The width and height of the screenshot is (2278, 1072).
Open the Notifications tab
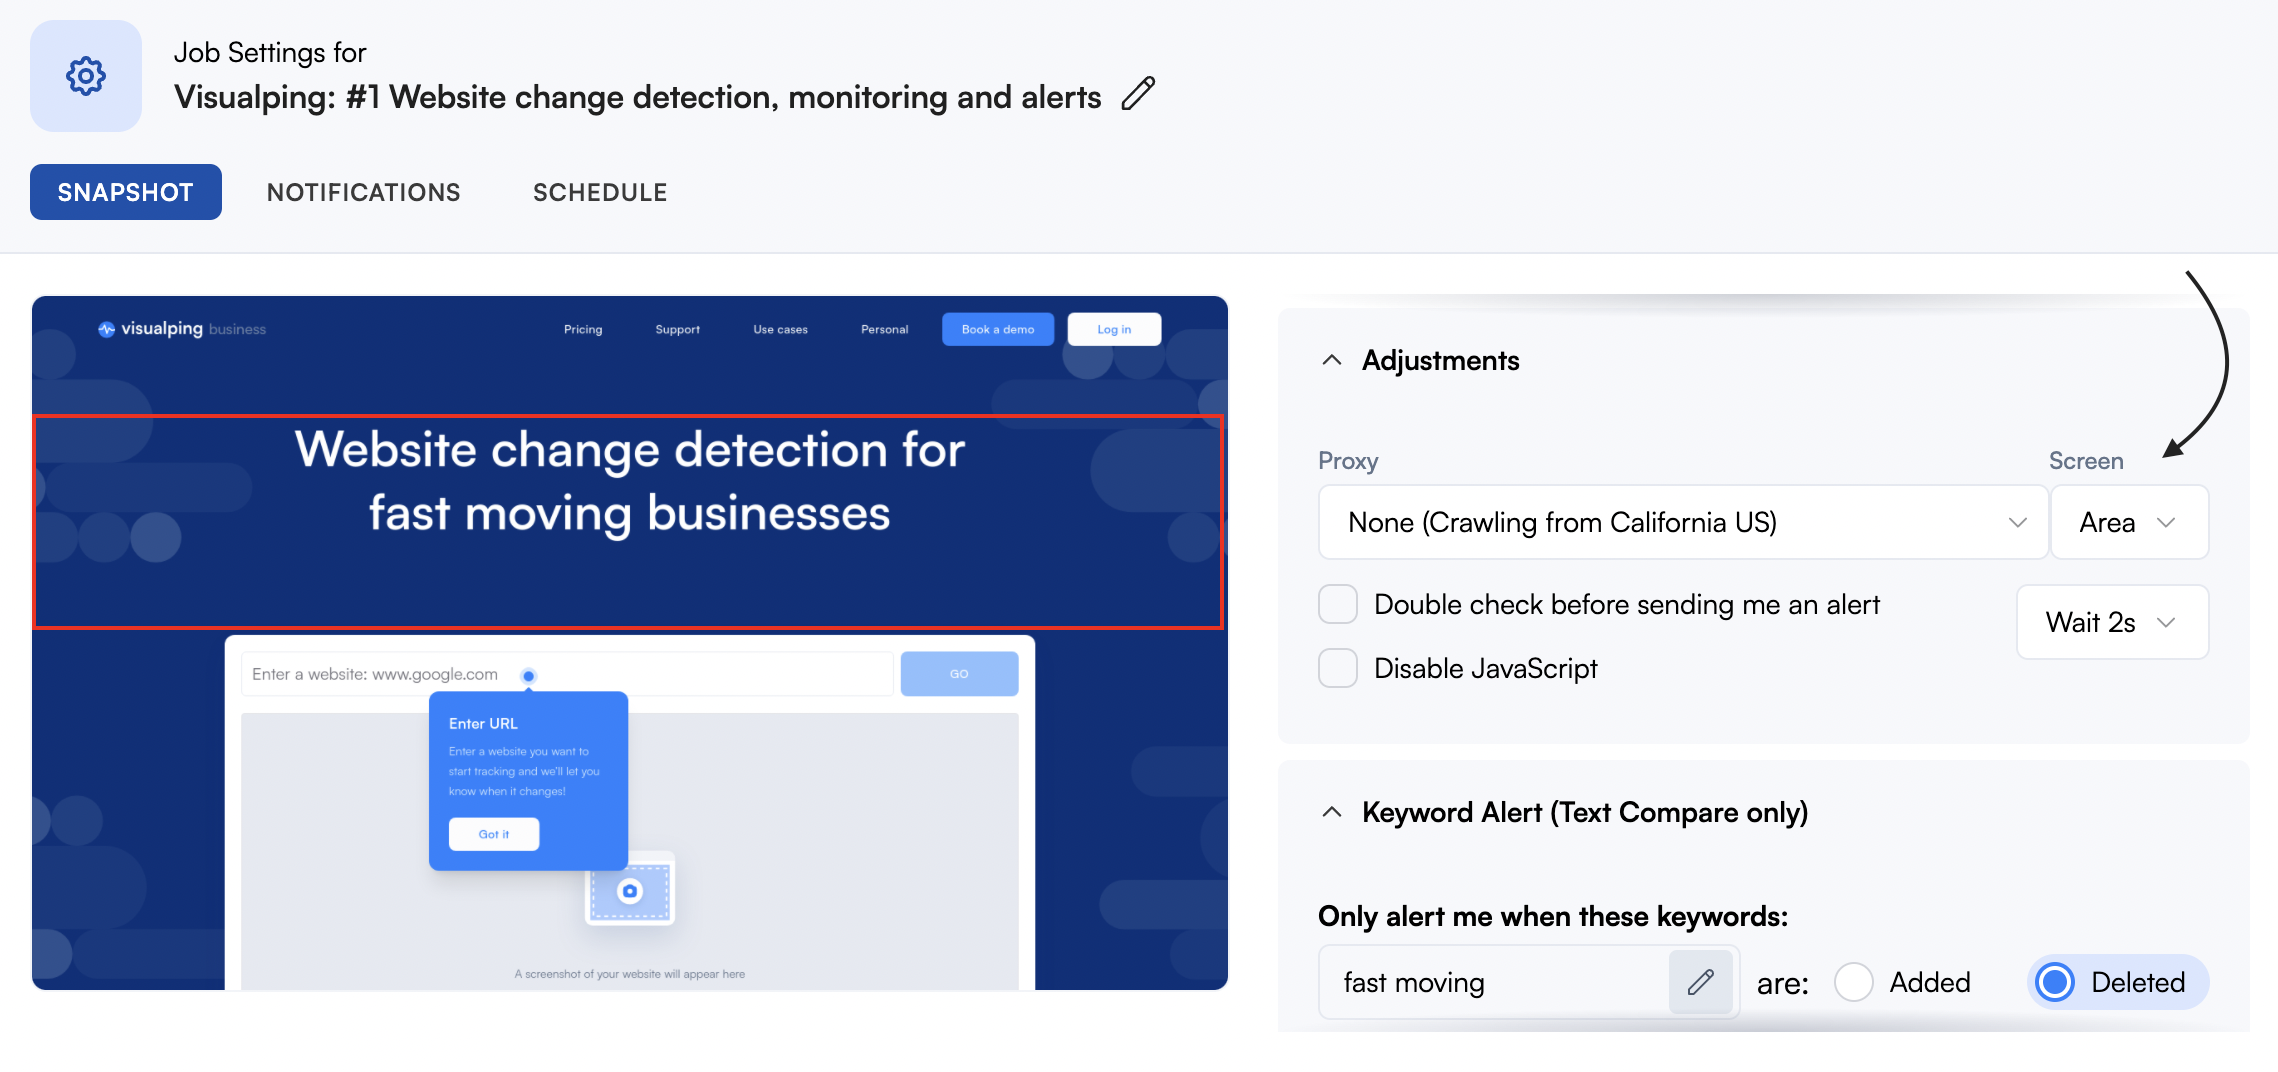coord(364,192)
